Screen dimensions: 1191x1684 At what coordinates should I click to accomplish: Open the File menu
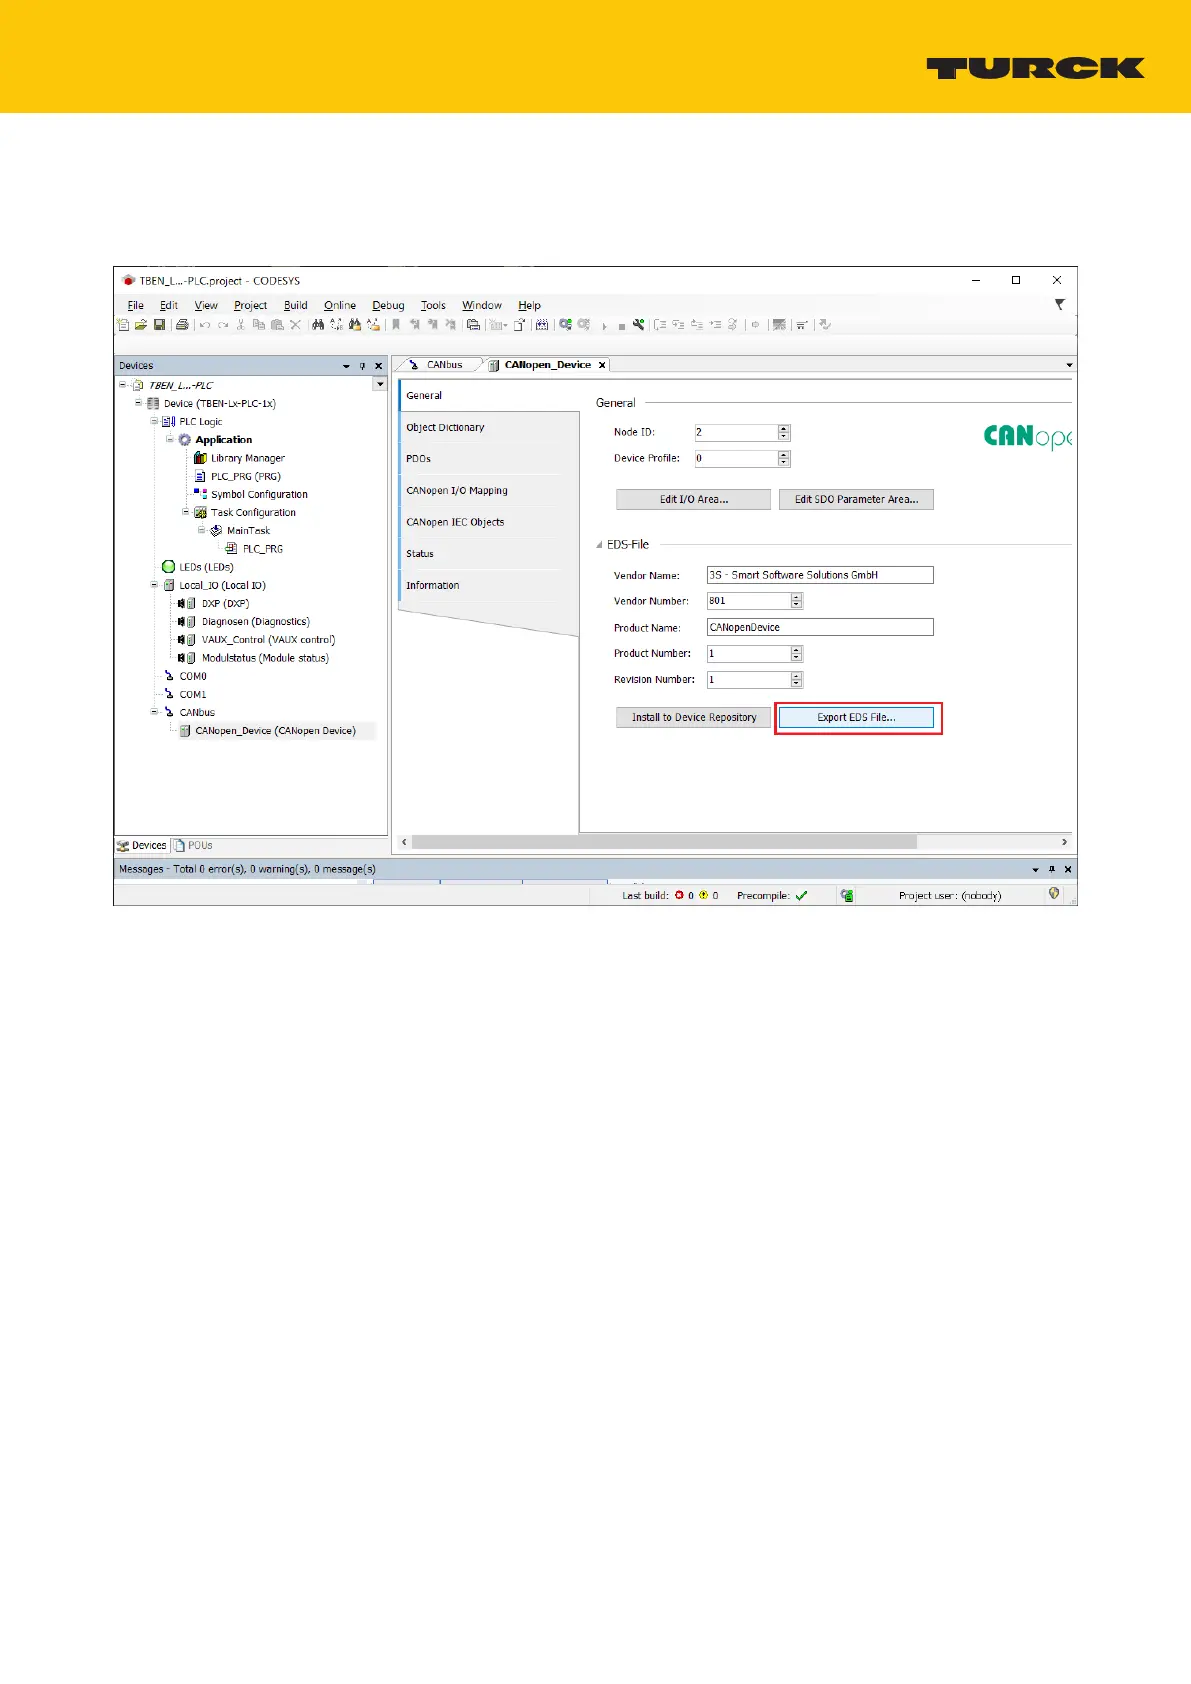[x=136, y=305]
